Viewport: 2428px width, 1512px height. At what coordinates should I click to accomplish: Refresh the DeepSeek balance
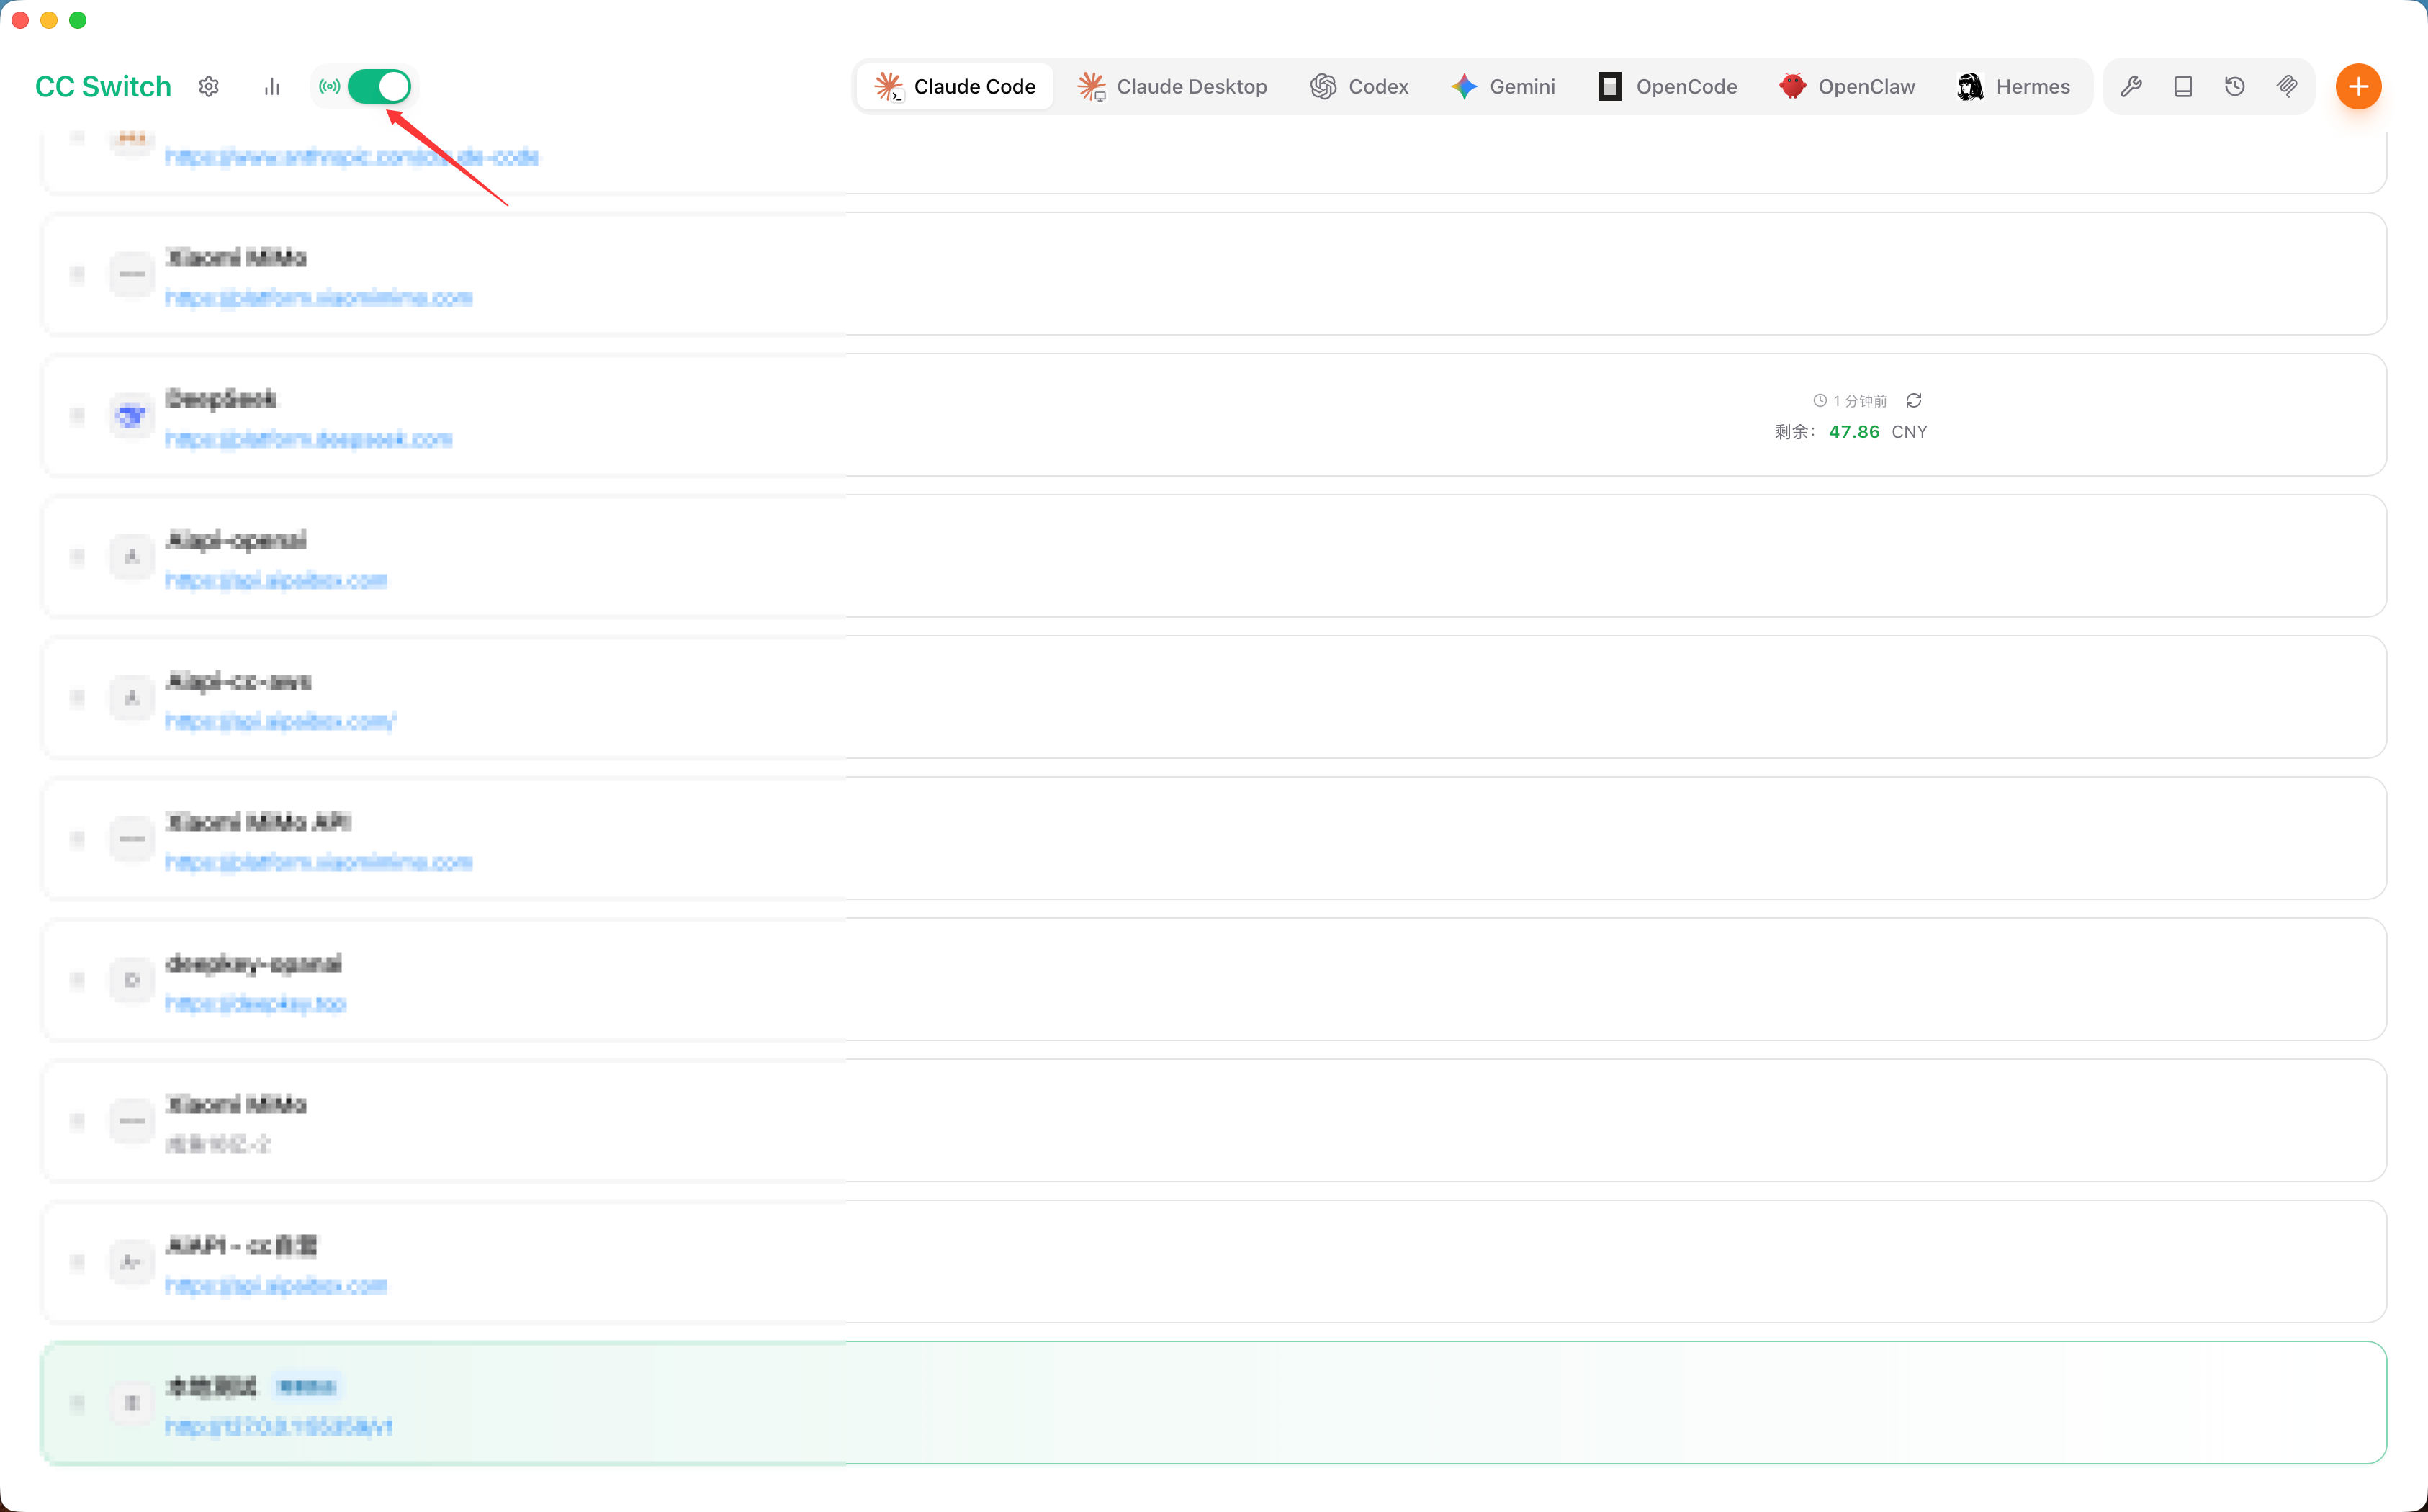(x=1914, y=400)
